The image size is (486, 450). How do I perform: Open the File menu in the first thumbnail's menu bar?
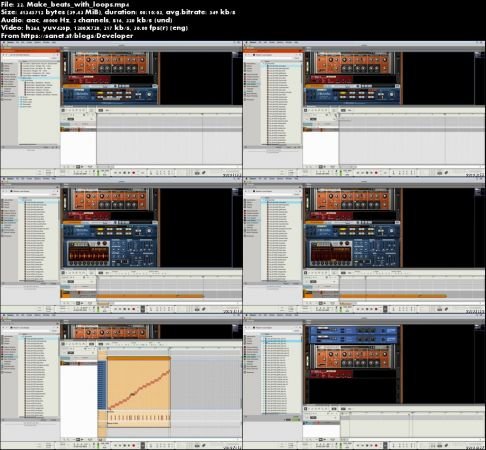(x=17, y=43)
